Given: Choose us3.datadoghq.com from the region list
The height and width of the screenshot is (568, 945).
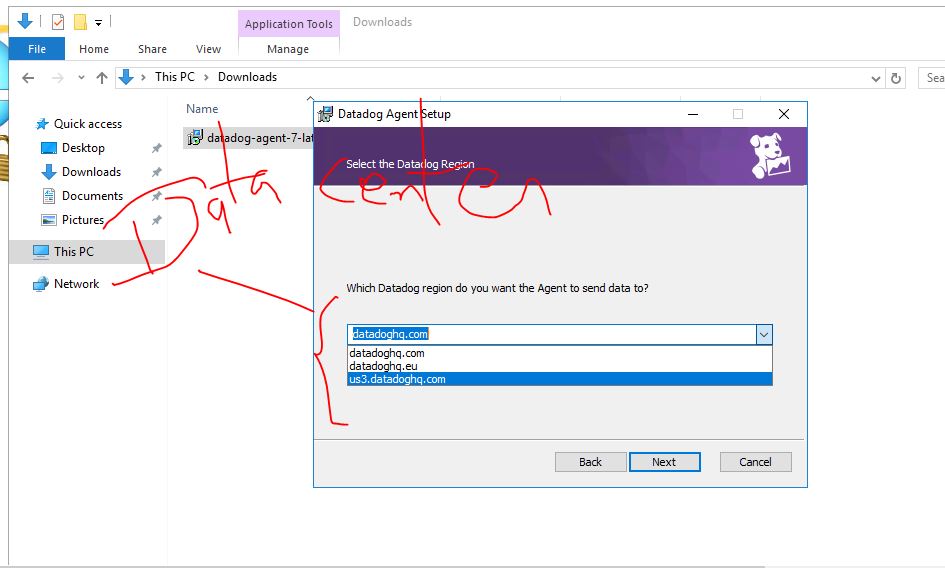Looking at the screenshot, I should click(397, 379).
